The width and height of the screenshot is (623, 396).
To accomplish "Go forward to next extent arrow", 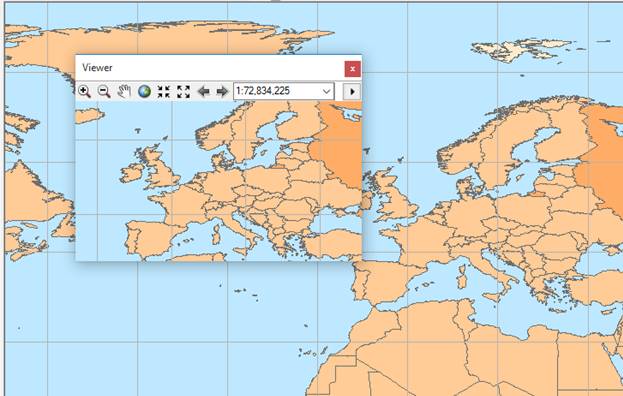I will [x=222, y=91].
